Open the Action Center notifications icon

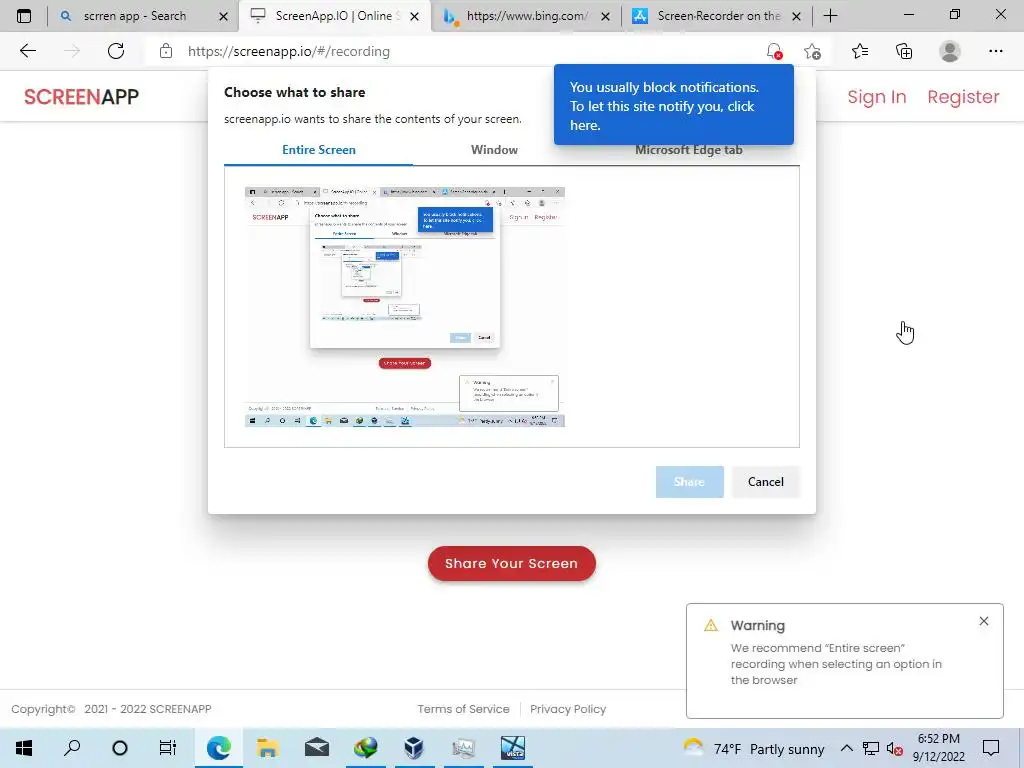click(991, 748)
